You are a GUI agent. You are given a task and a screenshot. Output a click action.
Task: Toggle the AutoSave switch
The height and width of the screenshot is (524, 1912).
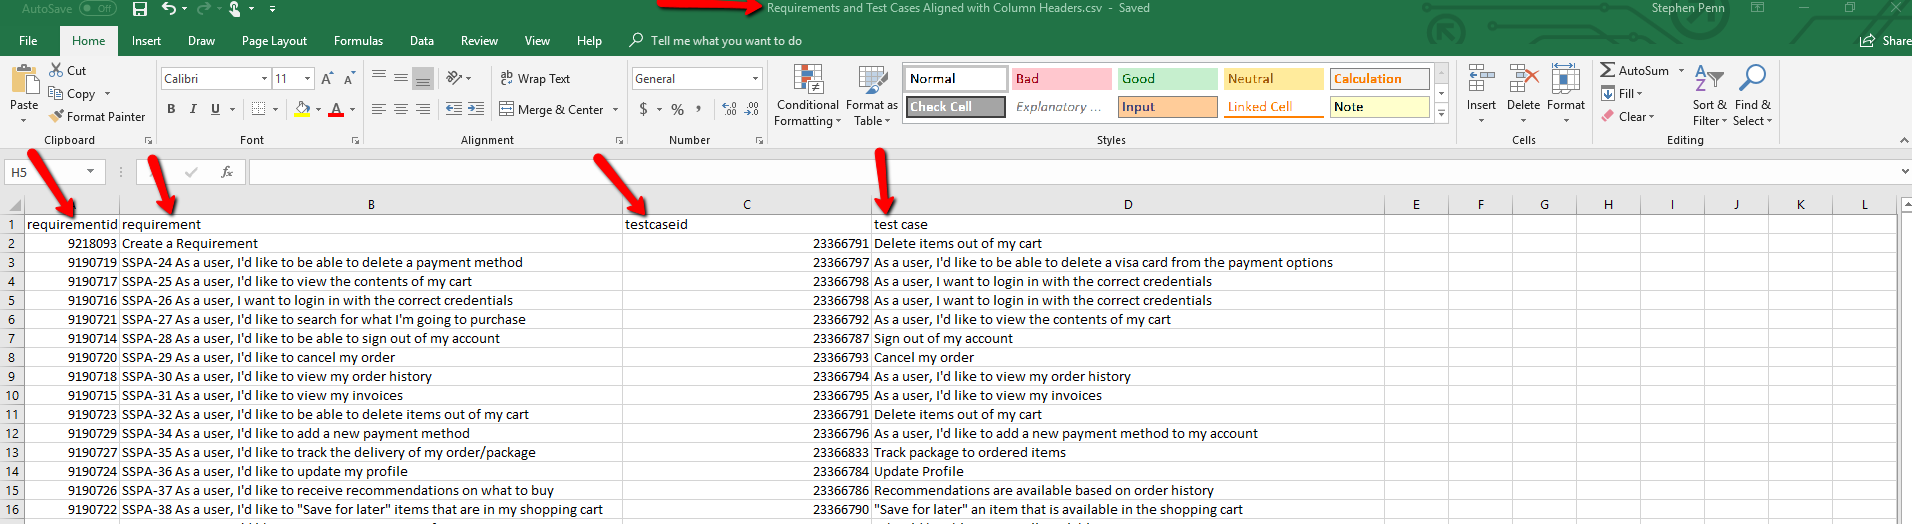tap(97, 9)
